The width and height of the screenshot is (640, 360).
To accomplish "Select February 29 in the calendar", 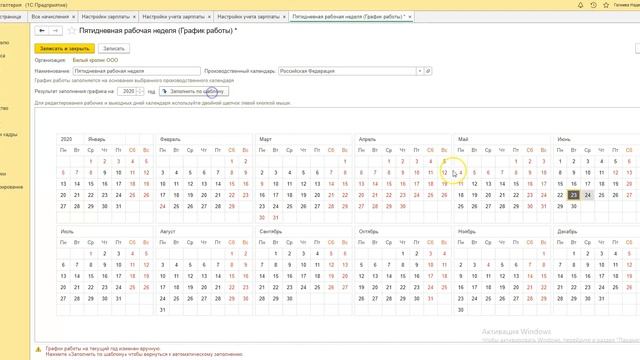I will (232, 207).
